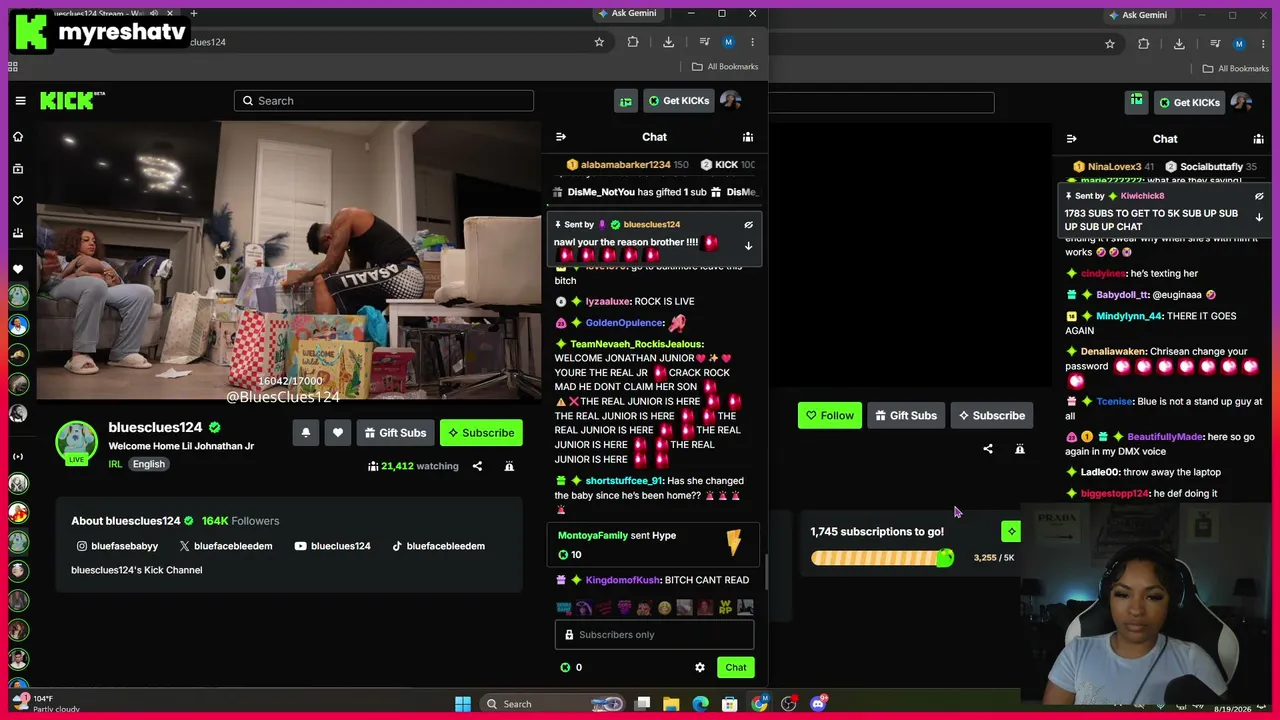The width and height of the screenshot is (1280, 720).
Task: Collapse the chat panel in the front window
Action: pyautogui.click(x=561, y=137)
